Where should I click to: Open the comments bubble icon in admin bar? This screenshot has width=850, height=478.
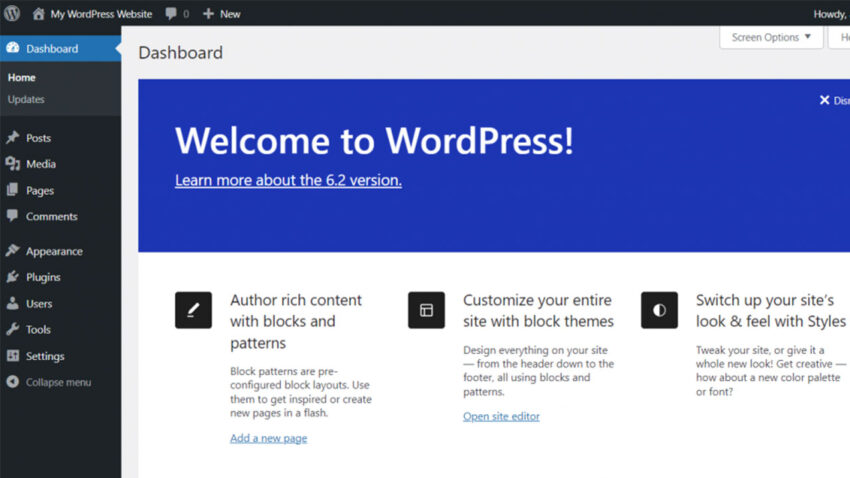click(x=171, y=14)
